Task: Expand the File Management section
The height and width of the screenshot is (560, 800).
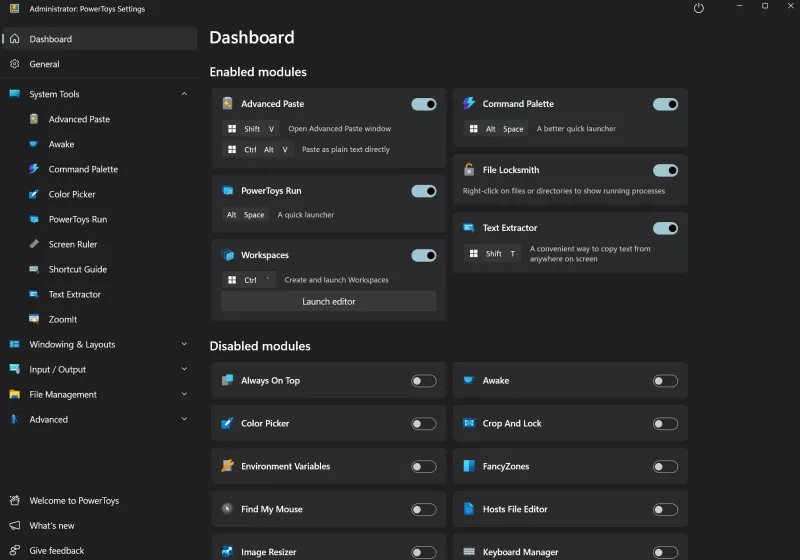Action: click(184, 394)
